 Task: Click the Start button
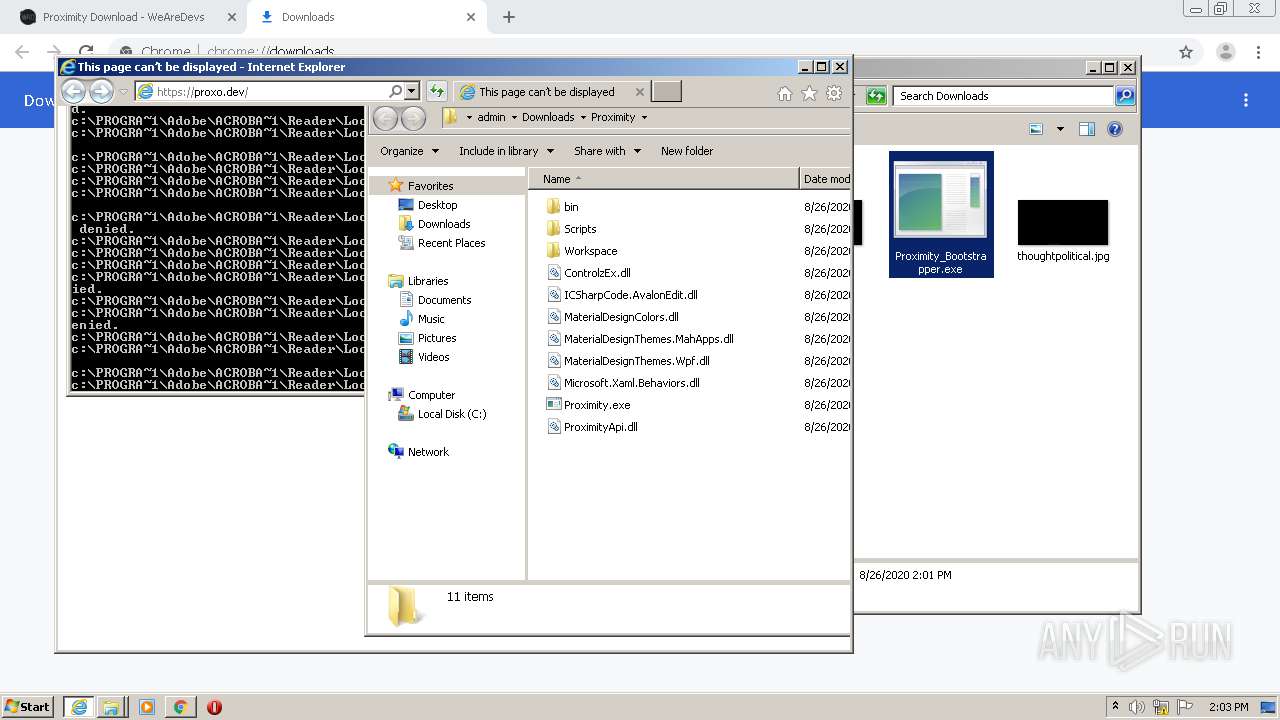pyautogui.click(x=28, y=707)
